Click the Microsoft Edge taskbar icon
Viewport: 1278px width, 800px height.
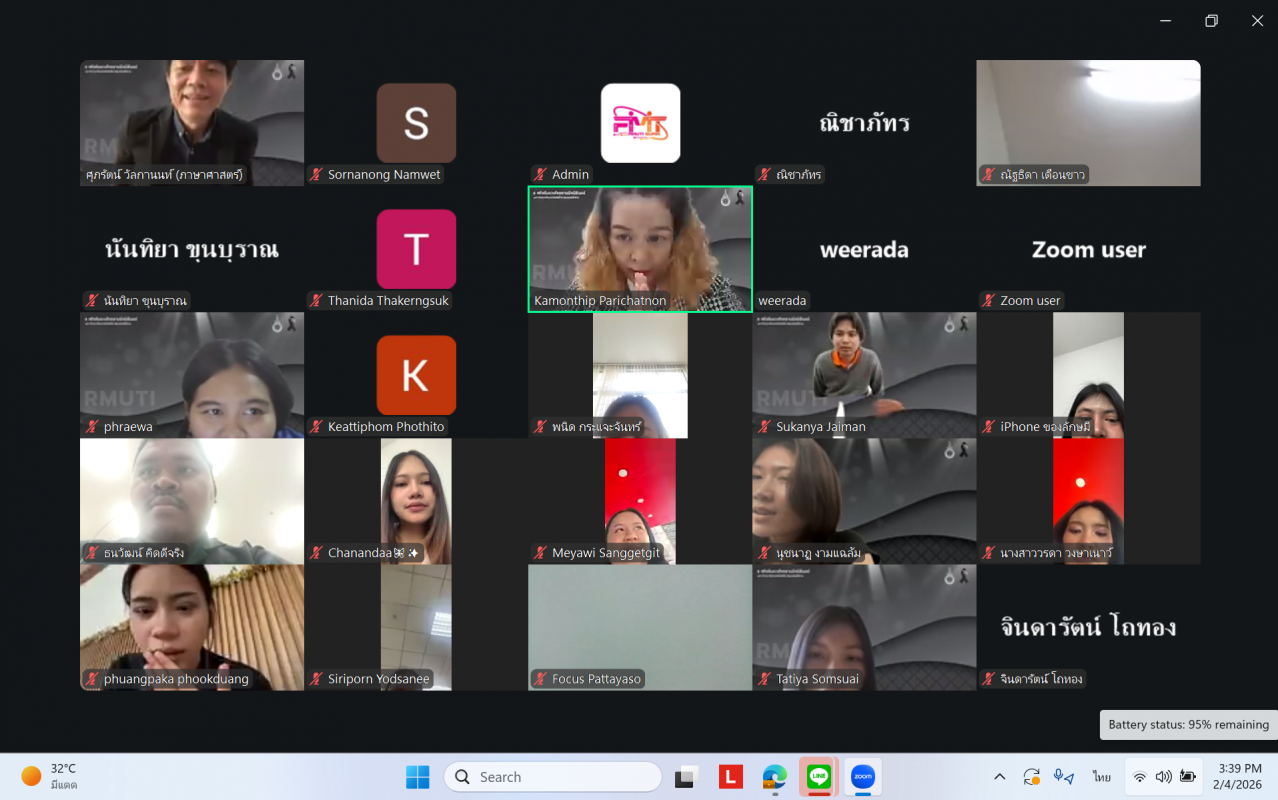coord(775,777)
